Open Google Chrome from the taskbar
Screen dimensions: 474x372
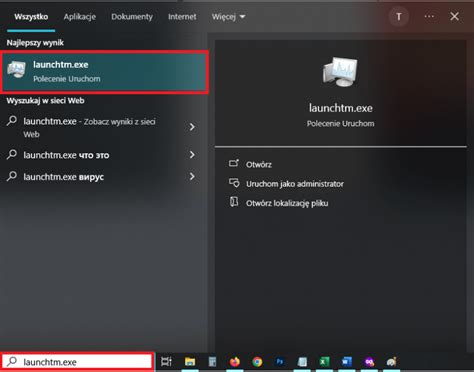pos(257,362)
